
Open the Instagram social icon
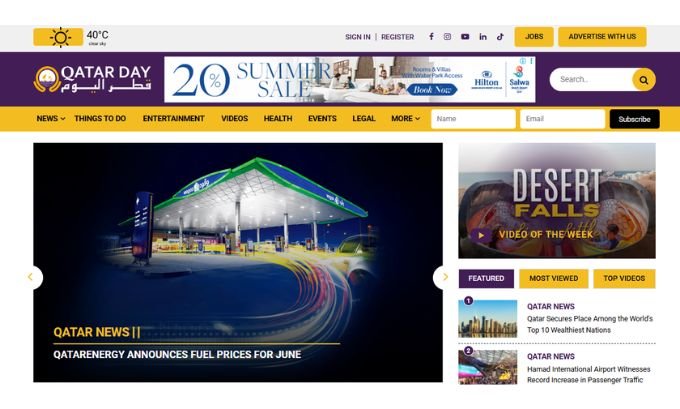(448, 36)
